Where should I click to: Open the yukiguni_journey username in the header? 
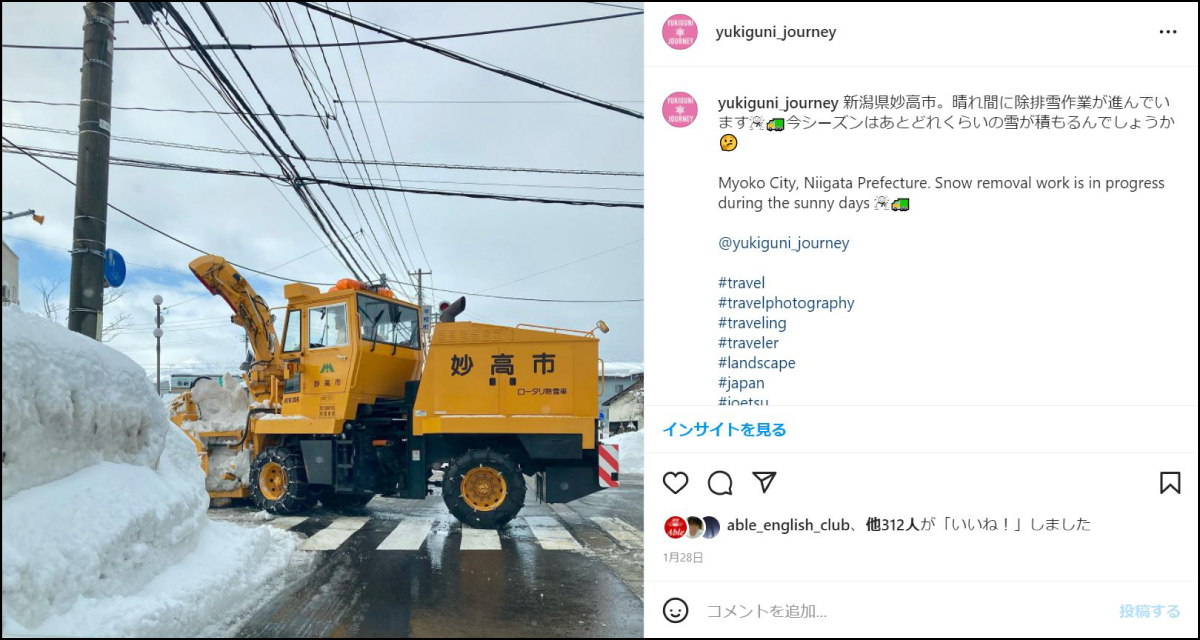pyautogui.click(x=776, y=32)
